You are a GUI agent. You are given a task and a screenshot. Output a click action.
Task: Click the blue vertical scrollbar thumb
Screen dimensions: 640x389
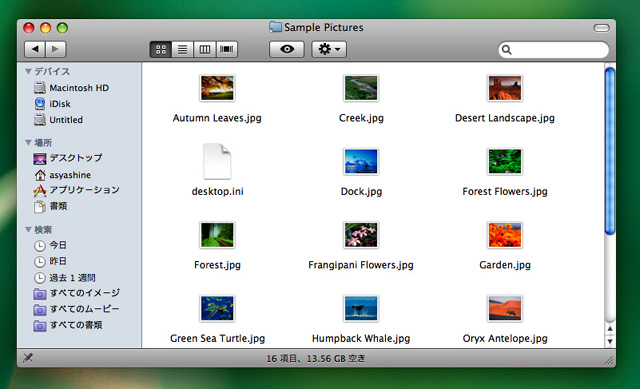[610, 151]
